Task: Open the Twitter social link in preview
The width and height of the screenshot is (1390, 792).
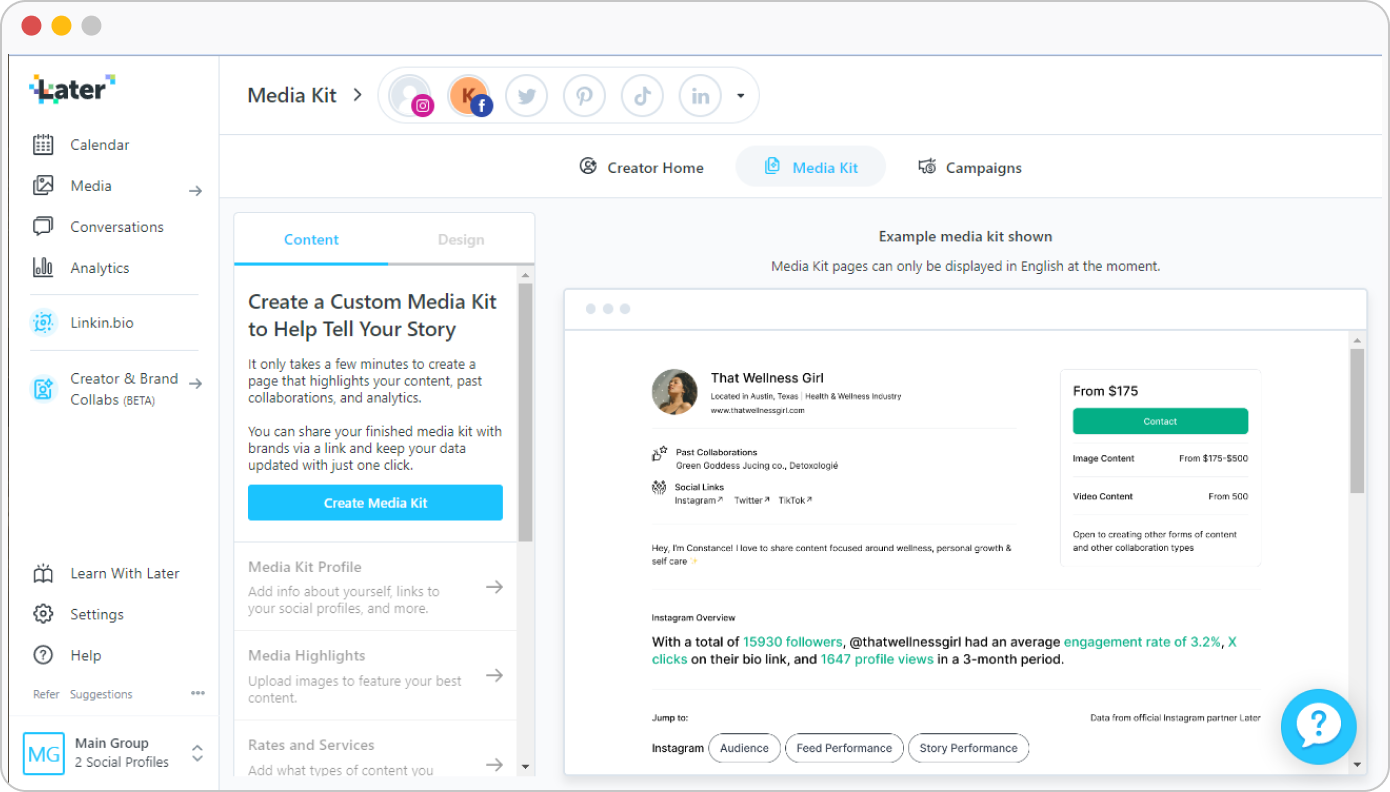Action: [x=752, y=500]
